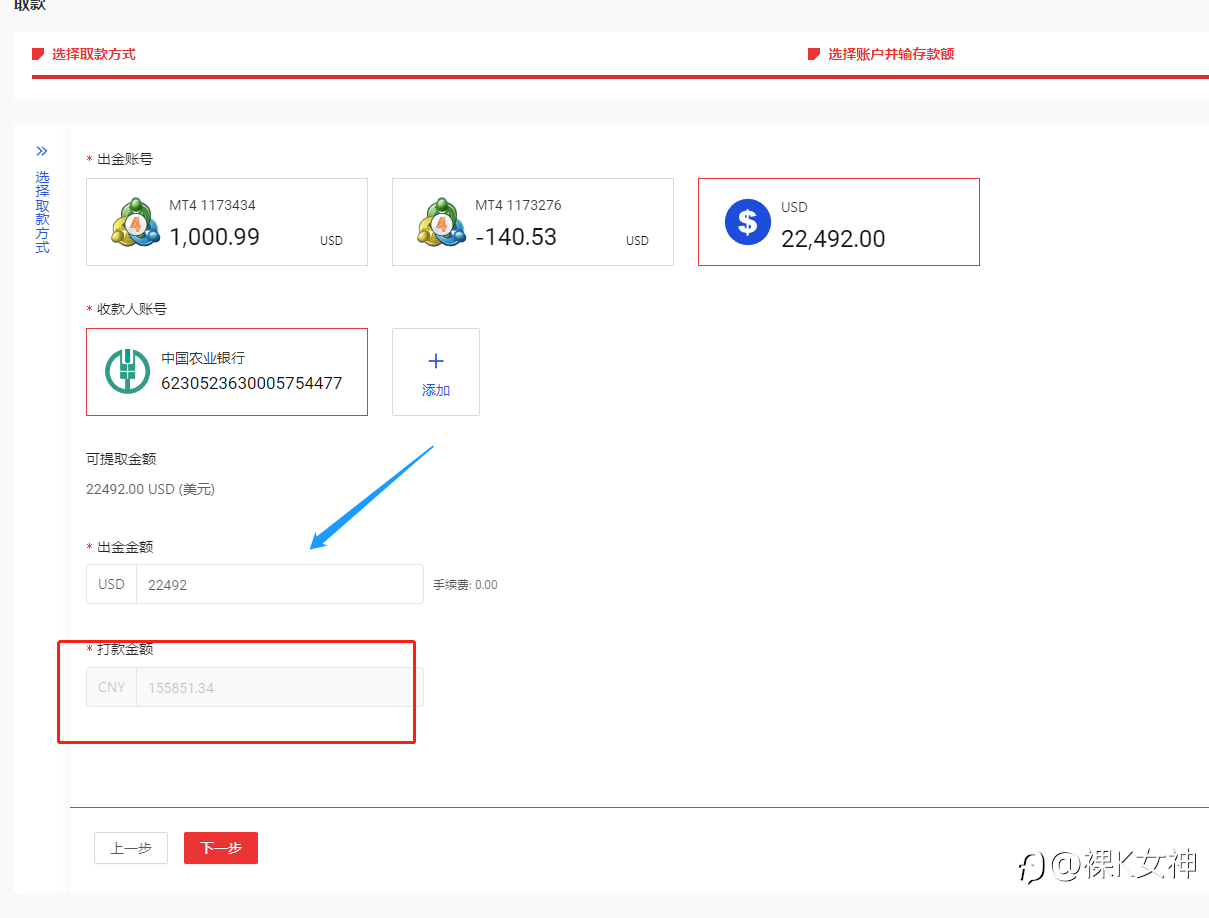
Task: Select the USD 22,492.00 wallet card
Action: (839, 222)
